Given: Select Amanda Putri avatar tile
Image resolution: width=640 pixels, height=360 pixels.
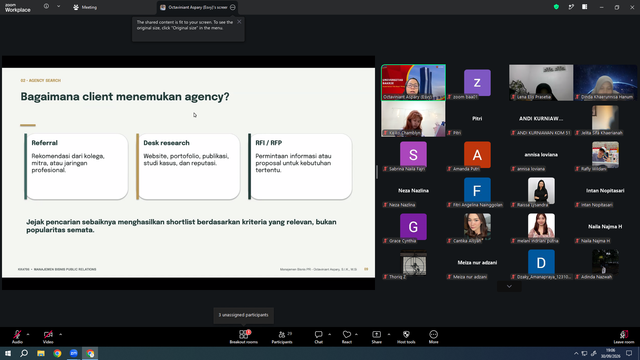Looking at the screenshot, I should (x=477, y=155).
